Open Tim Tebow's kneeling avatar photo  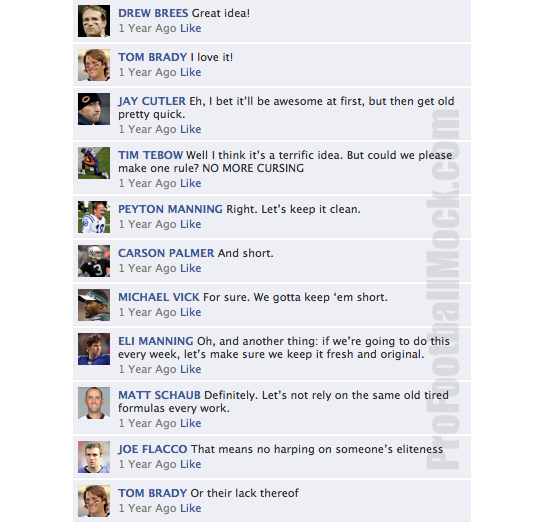pyautogui.click(x=94, y=163)
